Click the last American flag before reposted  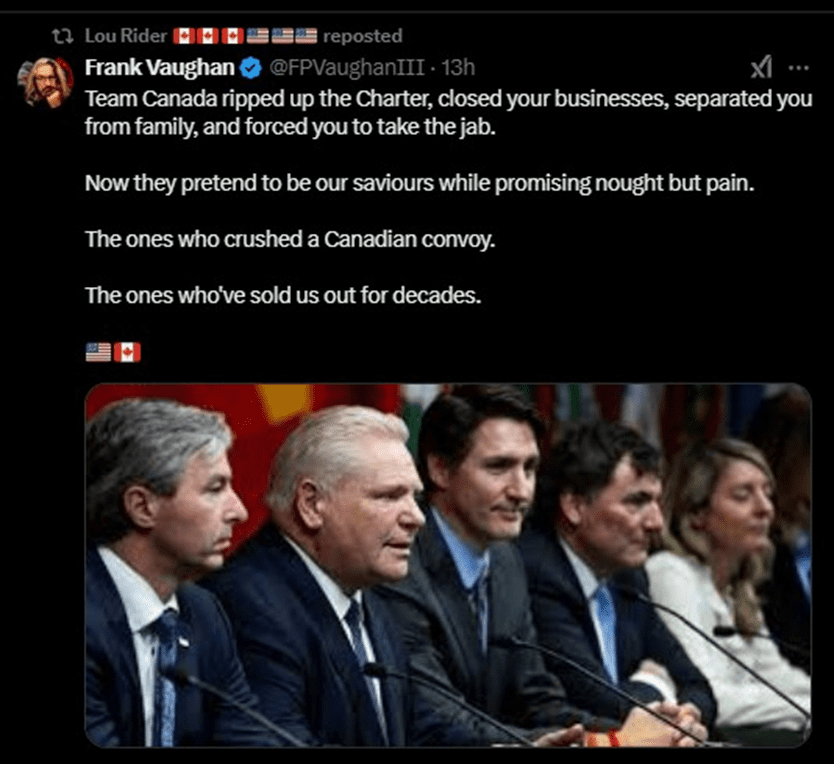306,36
